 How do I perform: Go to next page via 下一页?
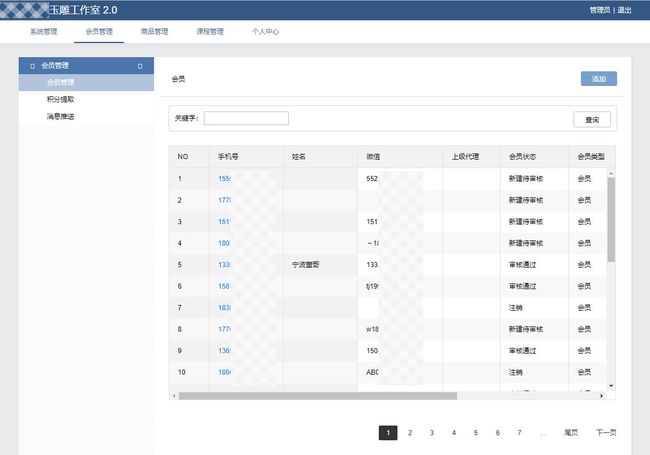(606, 433)
